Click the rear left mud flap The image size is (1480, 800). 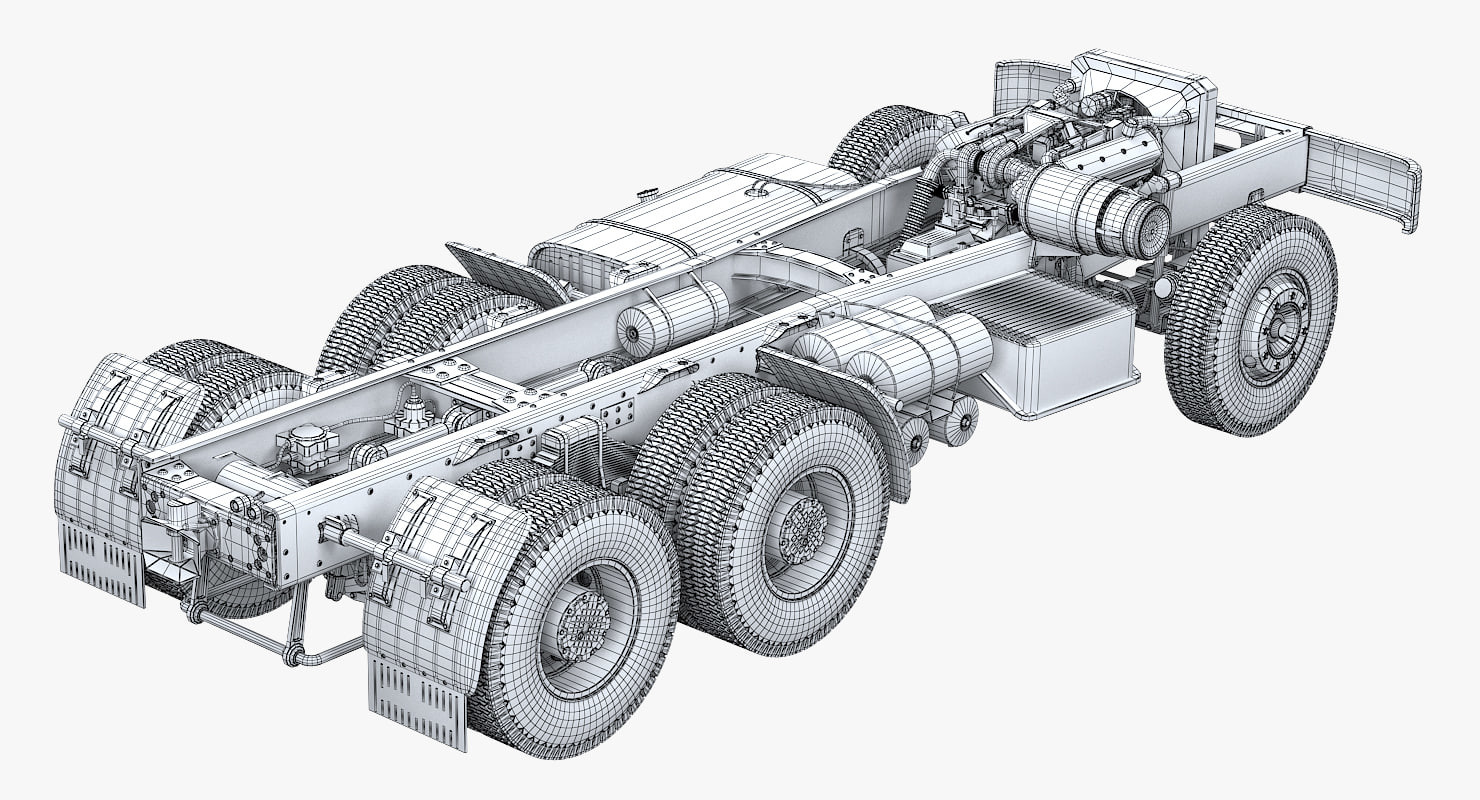coord(101,565)
